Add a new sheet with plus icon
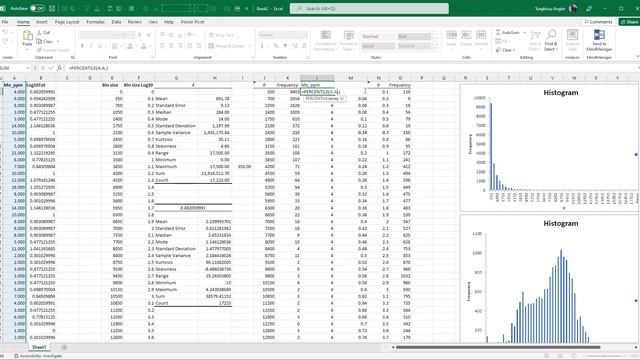The height and width of the screenshot is (360, 640). [64, 347]
